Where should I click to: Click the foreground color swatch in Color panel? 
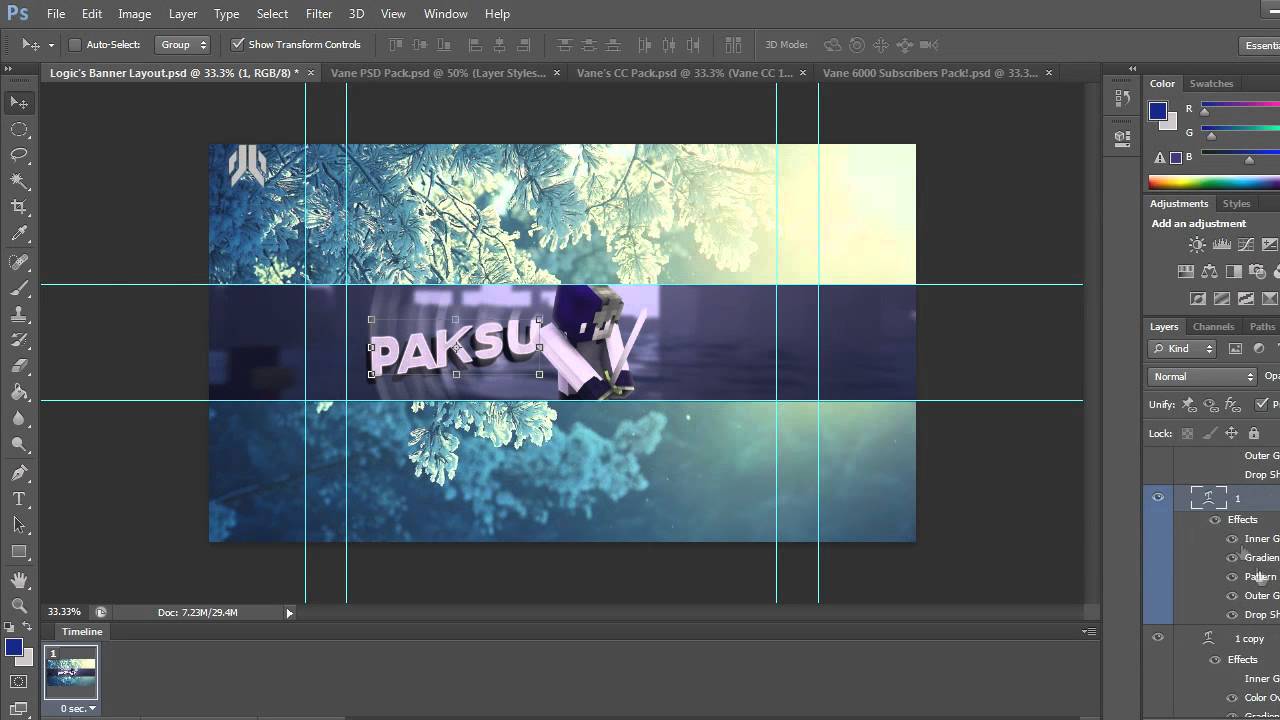point(1158,112)
